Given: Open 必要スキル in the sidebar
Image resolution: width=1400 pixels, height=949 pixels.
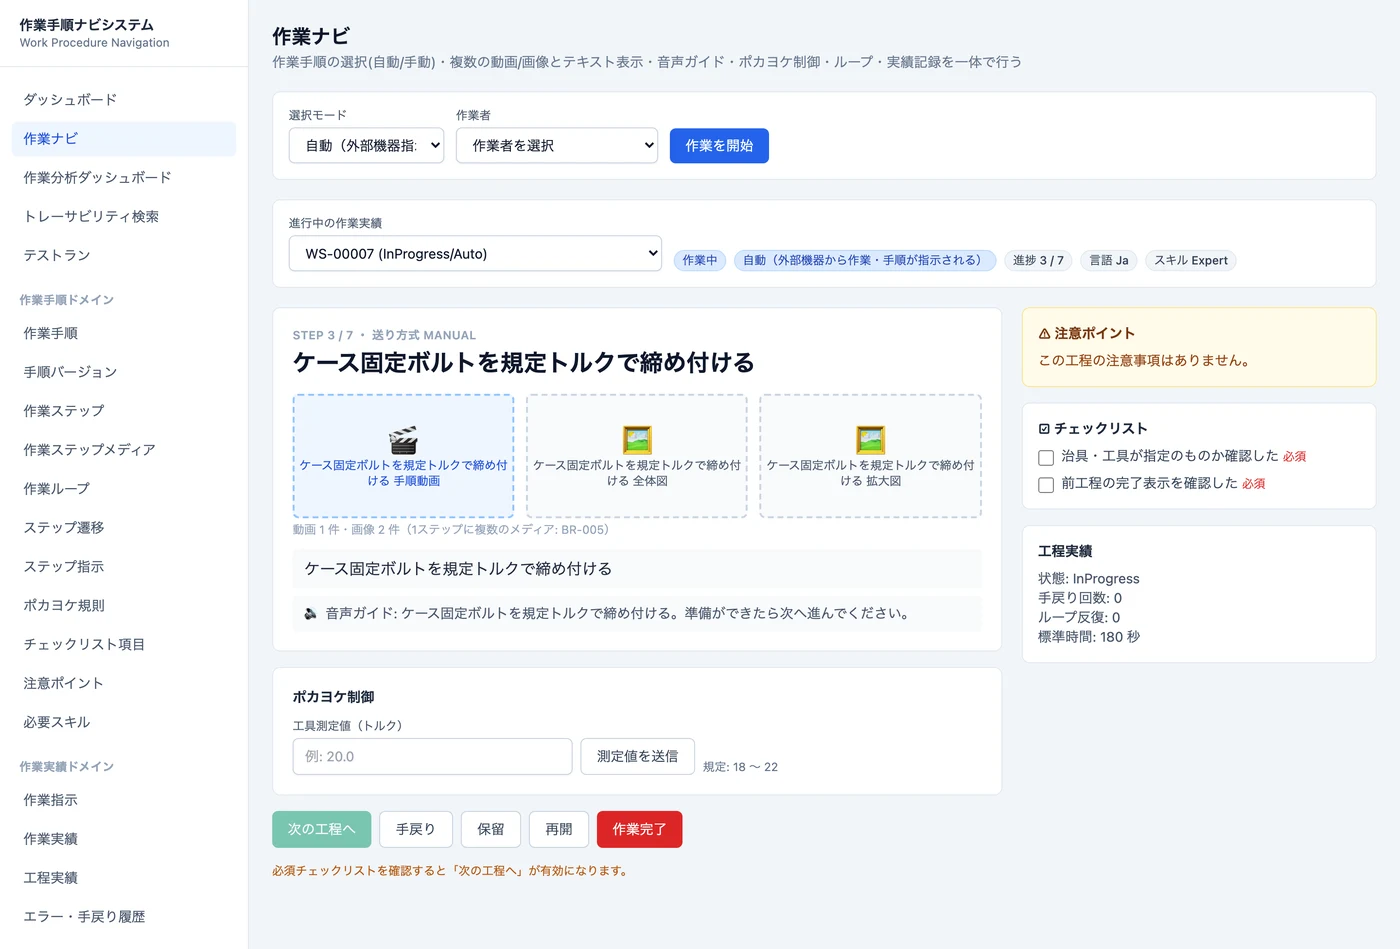Looking at the screenshot, I should click(x=124, y=723).
